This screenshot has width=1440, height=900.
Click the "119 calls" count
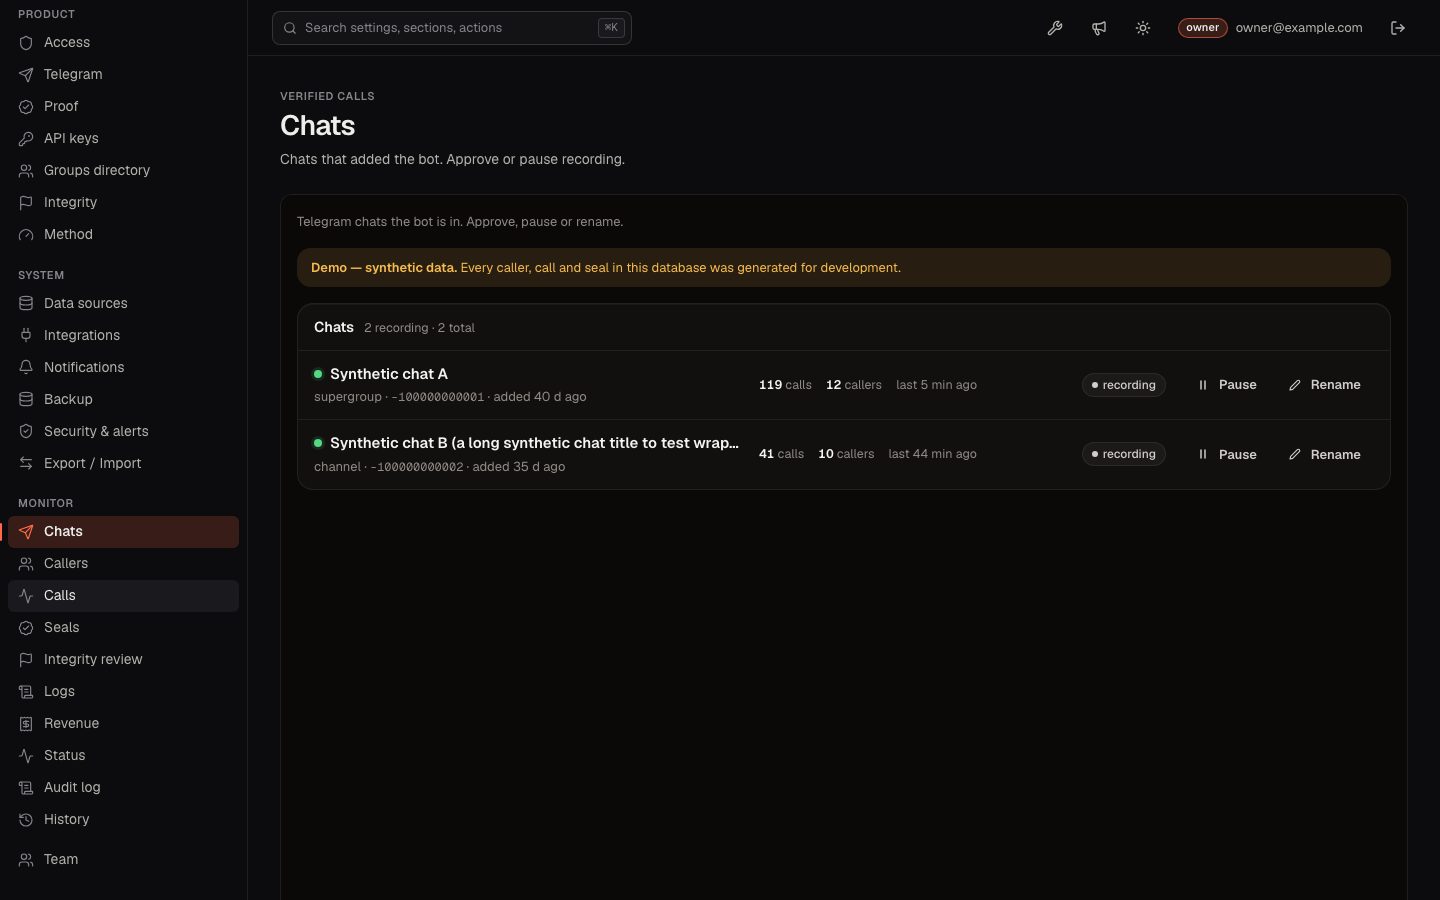pos(785,385)
